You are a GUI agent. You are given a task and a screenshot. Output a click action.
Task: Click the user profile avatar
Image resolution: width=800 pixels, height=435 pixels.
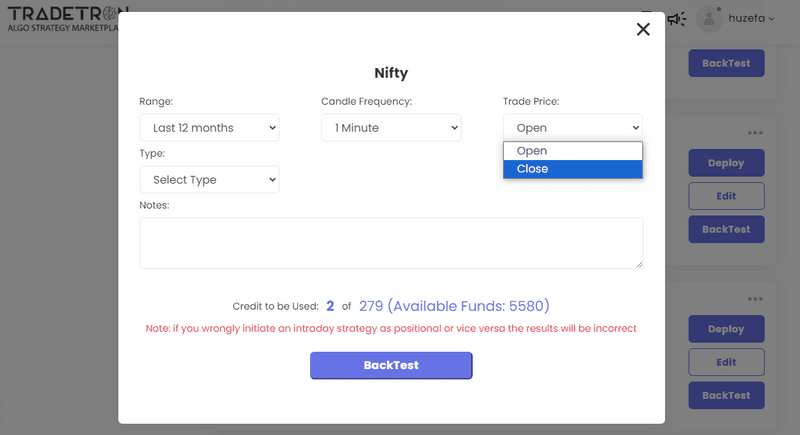coord(709,18)
